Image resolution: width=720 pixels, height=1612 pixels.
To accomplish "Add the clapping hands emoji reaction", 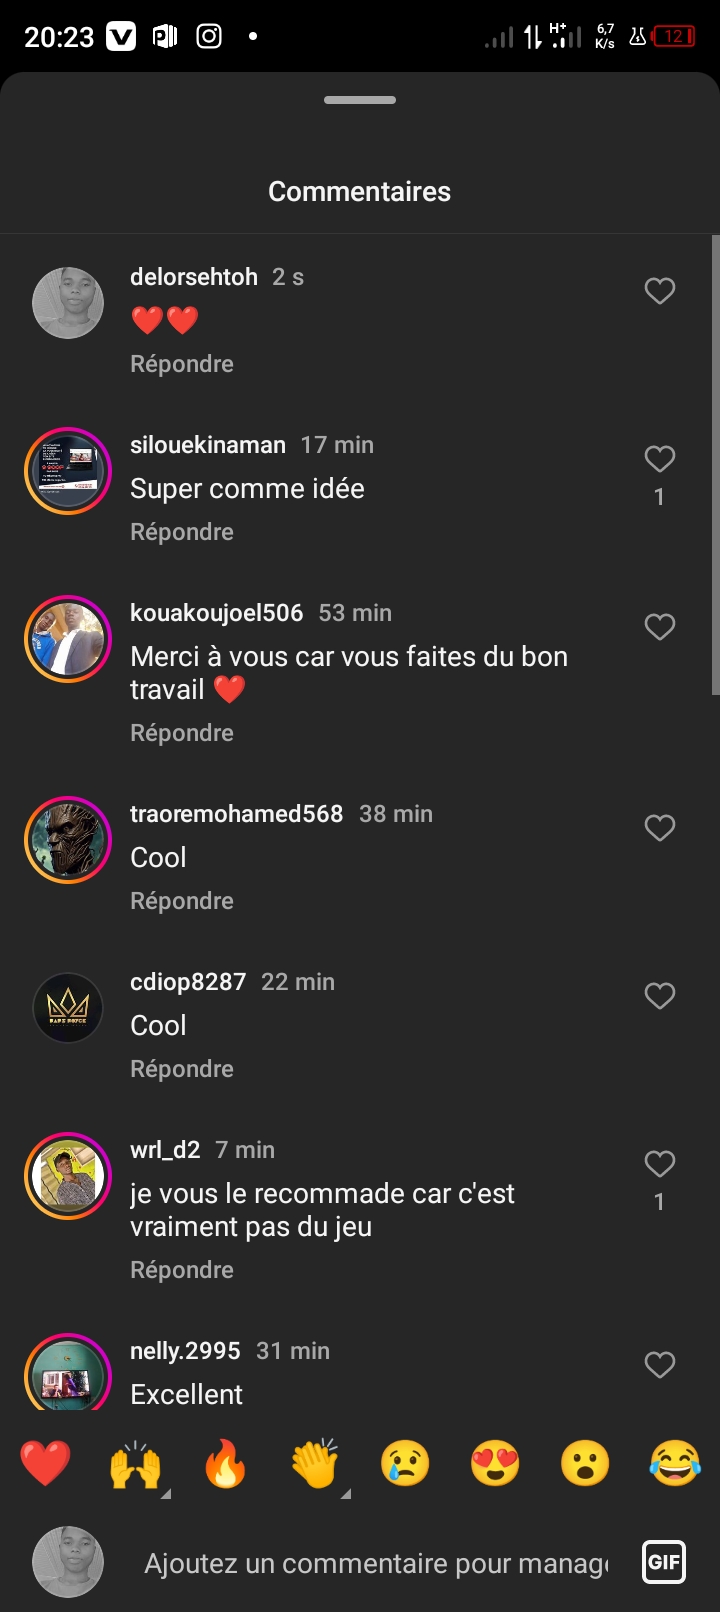I will pos(315,1464).
